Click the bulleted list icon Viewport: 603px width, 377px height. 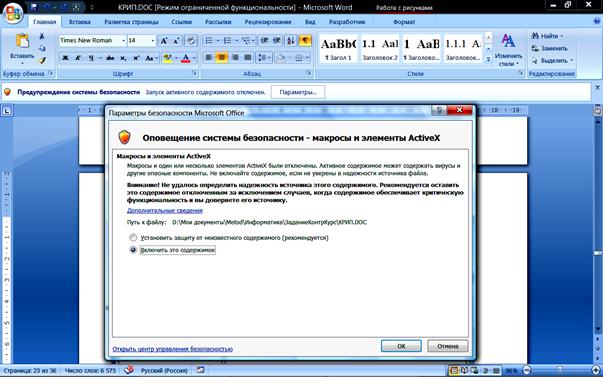[208, 40]
